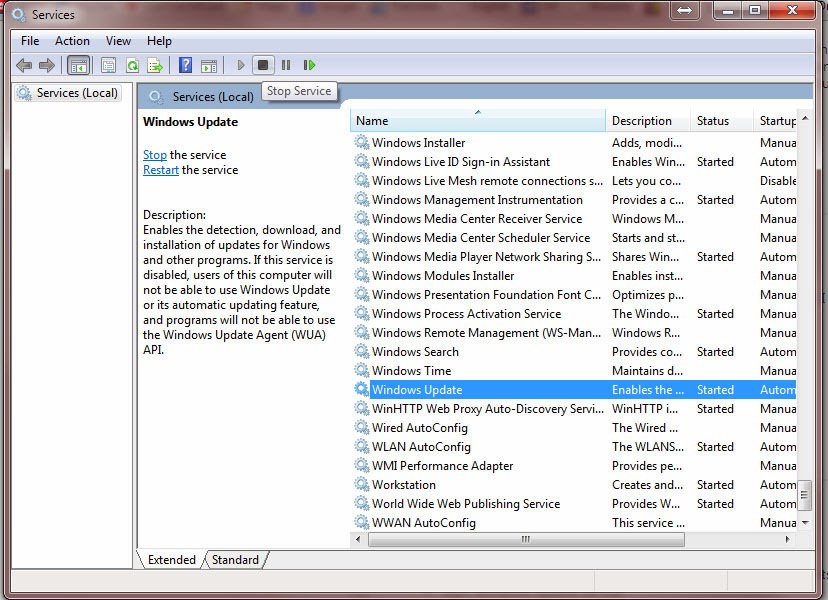Select Windows Media Player Network Sharing Service
The height and width of the screenshot is (600, 828).
click(x=574, y=257)
